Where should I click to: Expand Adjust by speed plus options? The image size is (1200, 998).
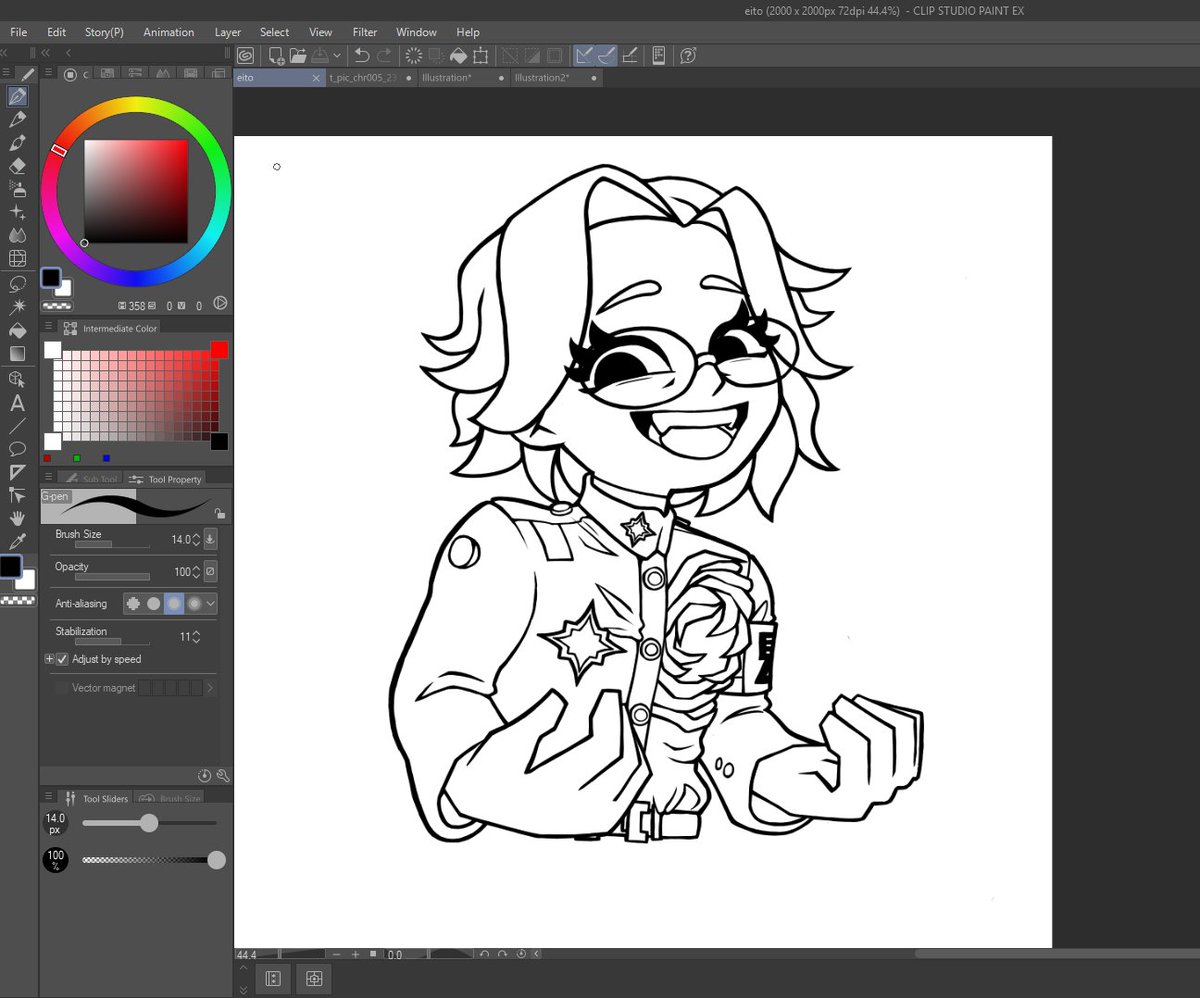click(49, 660)
